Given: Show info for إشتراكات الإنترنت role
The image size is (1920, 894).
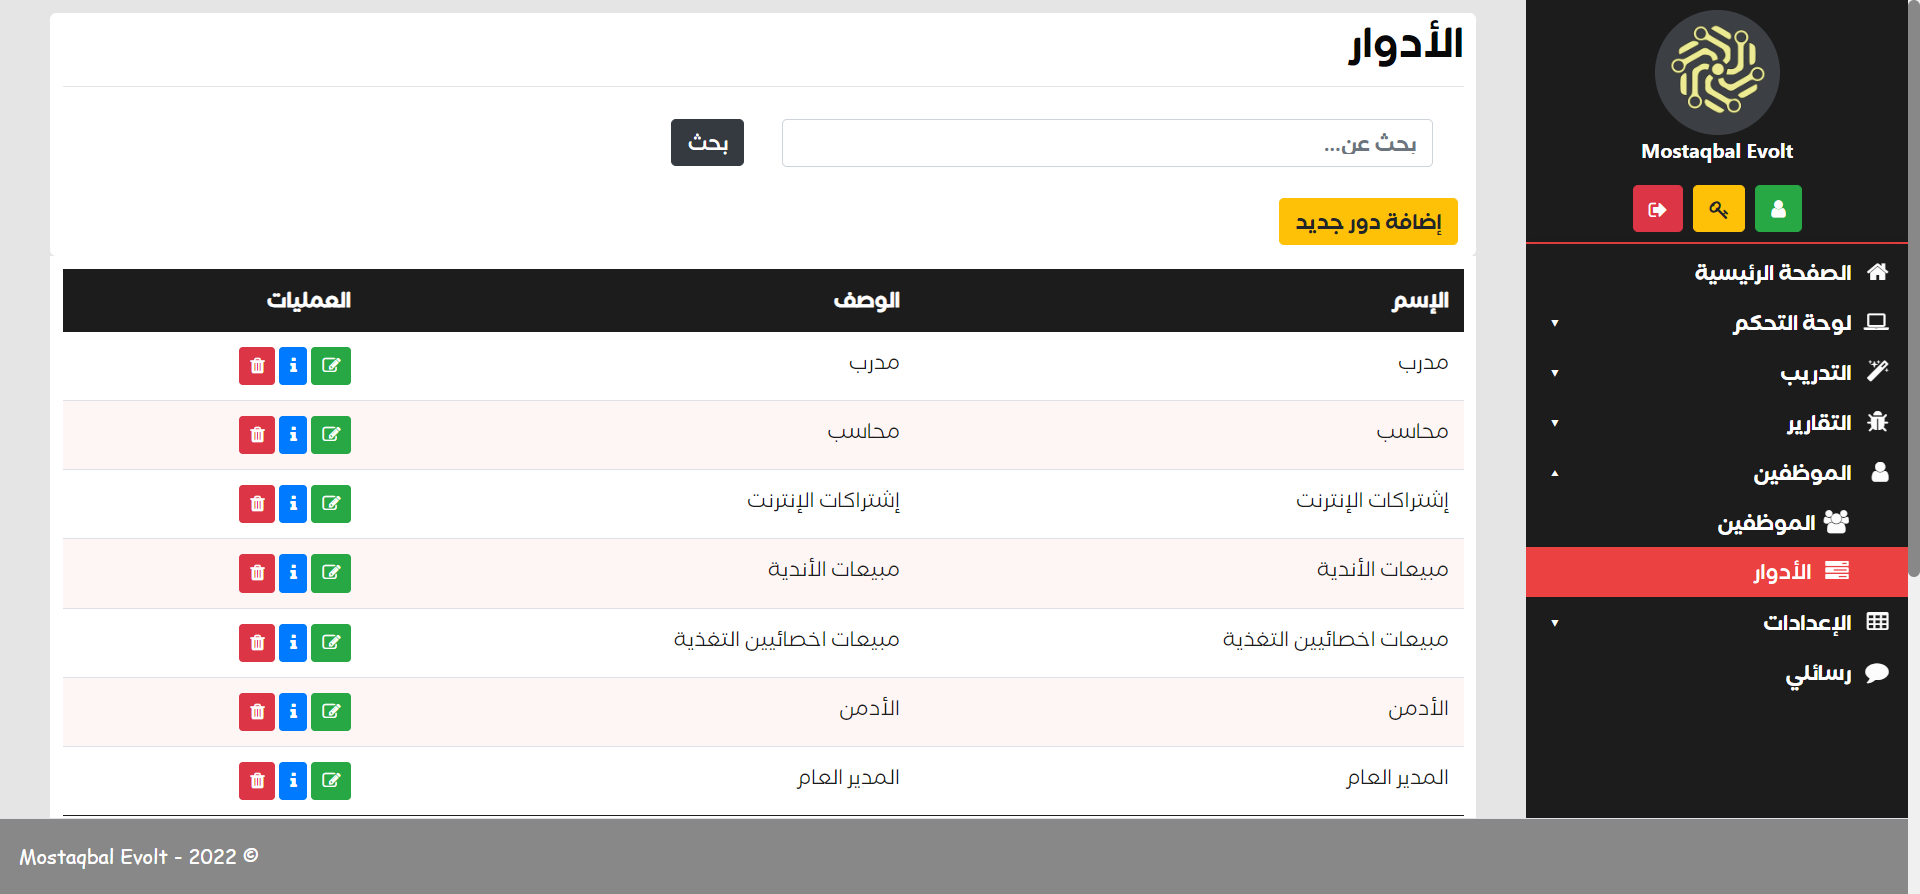Looking at the screenshot, I should (293, 504).
